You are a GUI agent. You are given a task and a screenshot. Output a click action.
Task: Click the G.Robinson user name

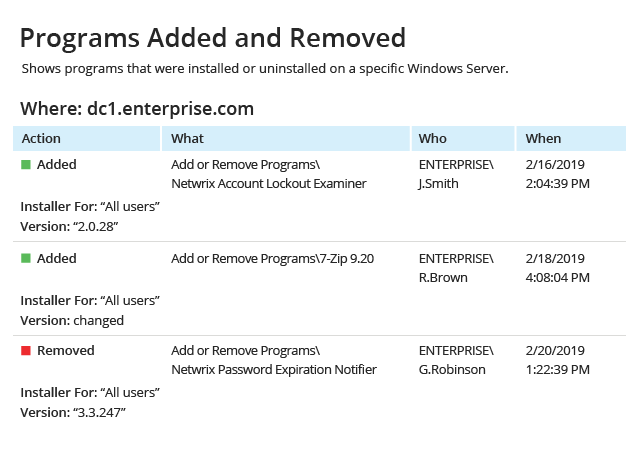(452, 370)
